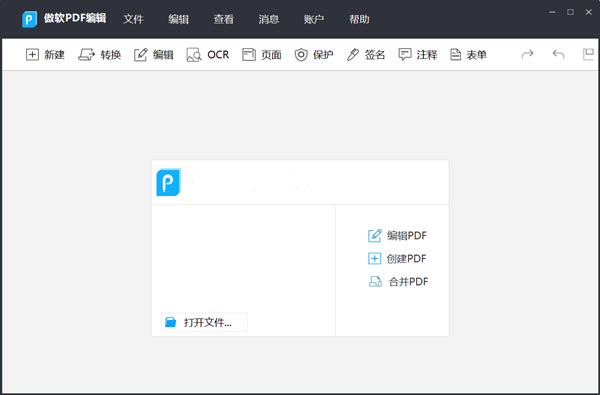Click the 保护 toolbar label
600x395 pixels.
coord(323,55)
